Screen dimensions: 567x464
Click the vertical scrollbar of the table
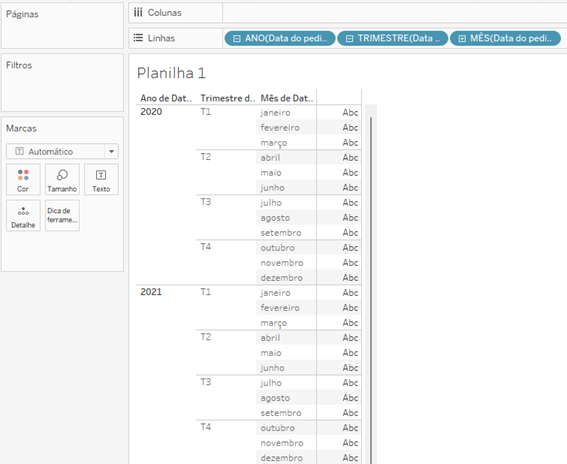(x=371, y=289)
